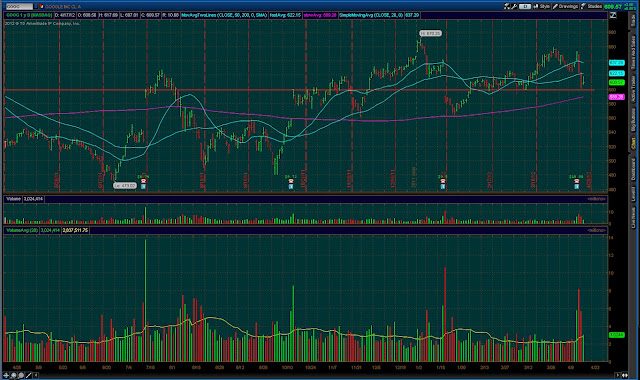The width and height of the screenshot is (640, 380).
Task: Expand the symbol field dropdown arrow
Action: [x=36, y=7]
